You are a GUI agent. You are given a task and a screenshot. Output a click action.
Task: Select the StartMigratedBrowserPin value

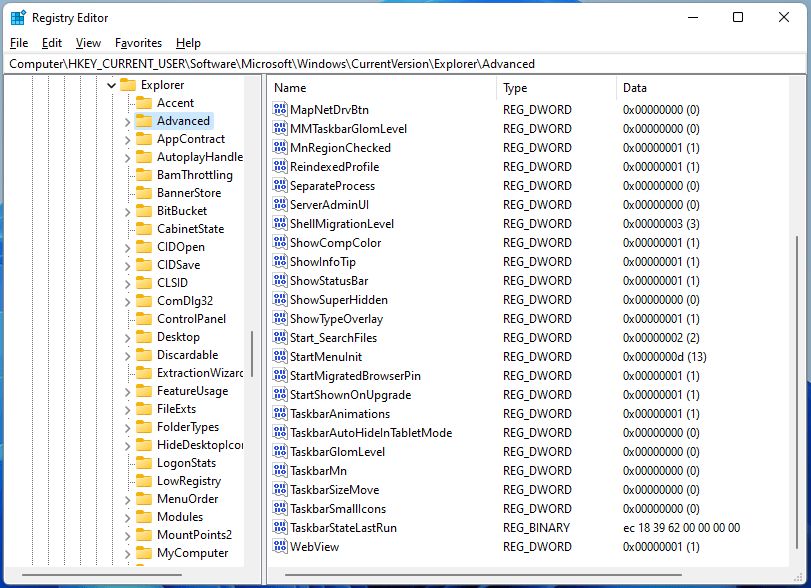coord(355,375)
